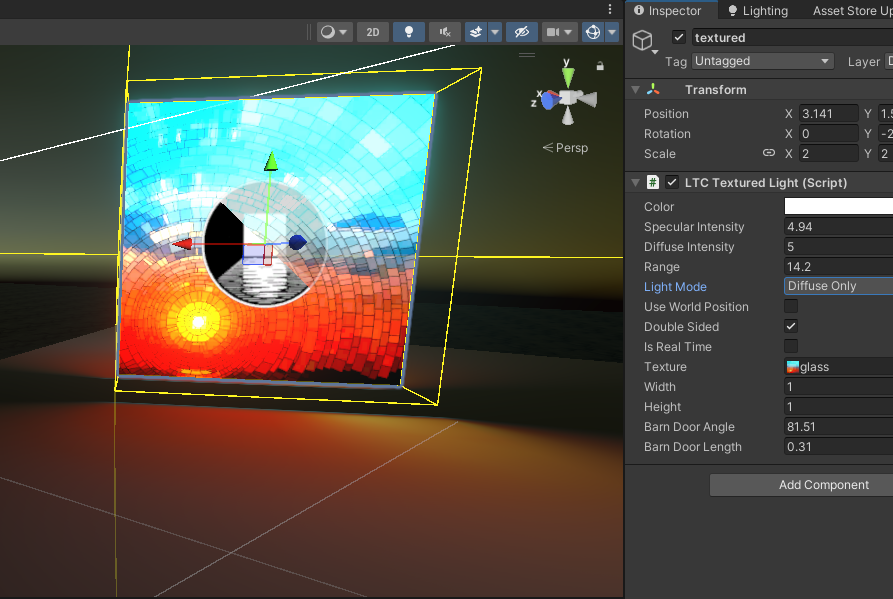
Task: Toggle scene lighting lightbulb icon
Action: tap(408, 32)
